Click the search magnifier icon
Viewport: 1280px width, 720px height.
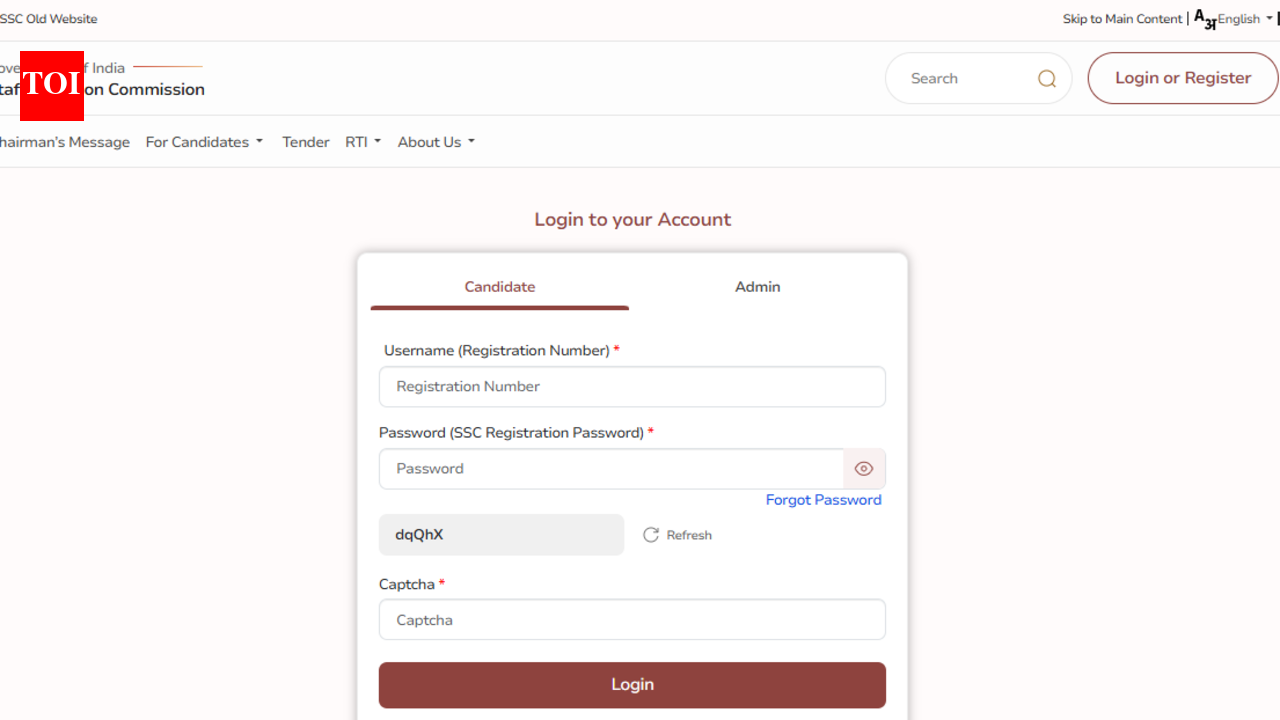coord(1046,79)
